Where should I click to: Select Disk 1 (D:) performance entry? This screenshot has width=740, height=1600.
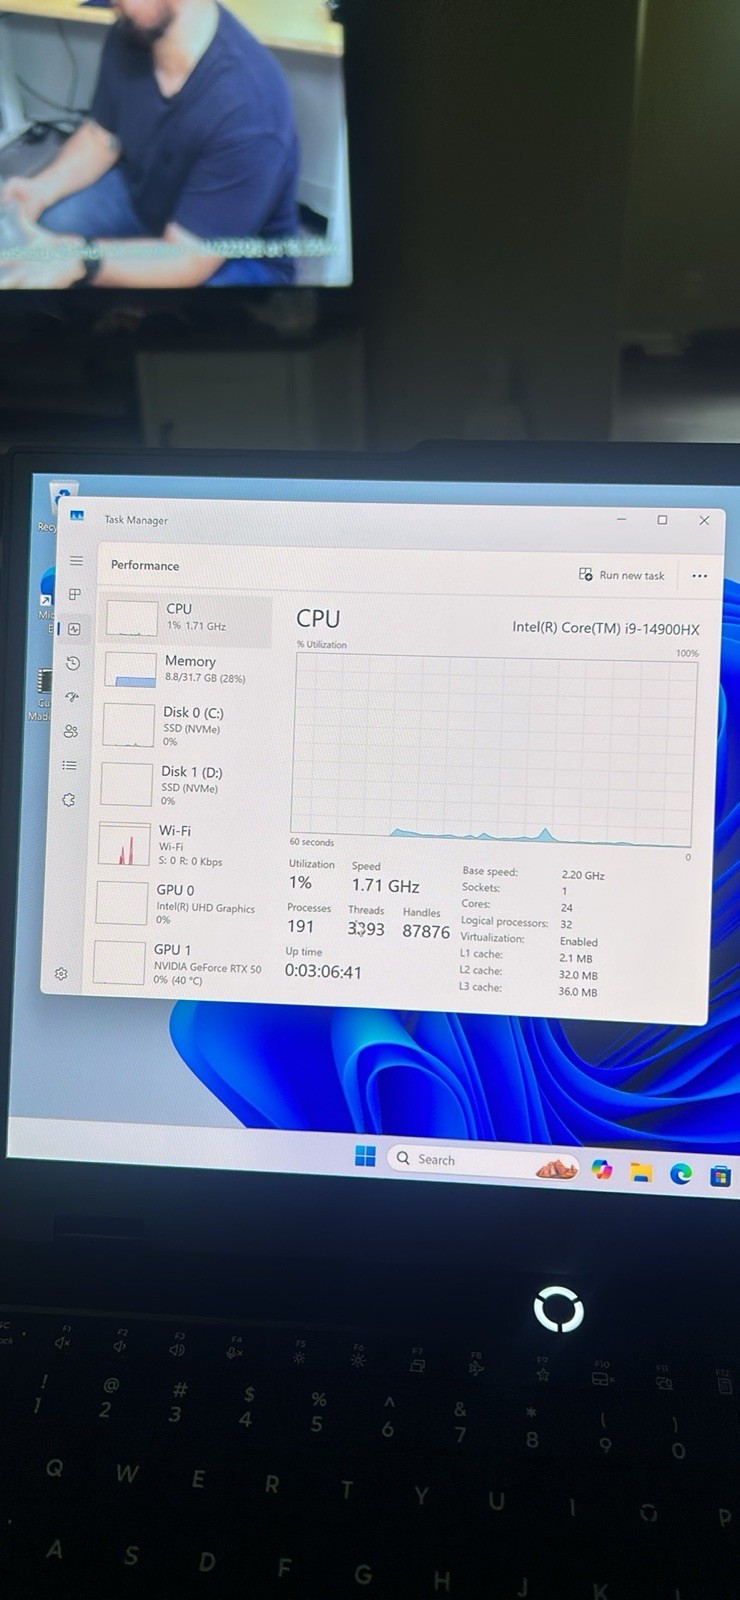tap(182, 785)
